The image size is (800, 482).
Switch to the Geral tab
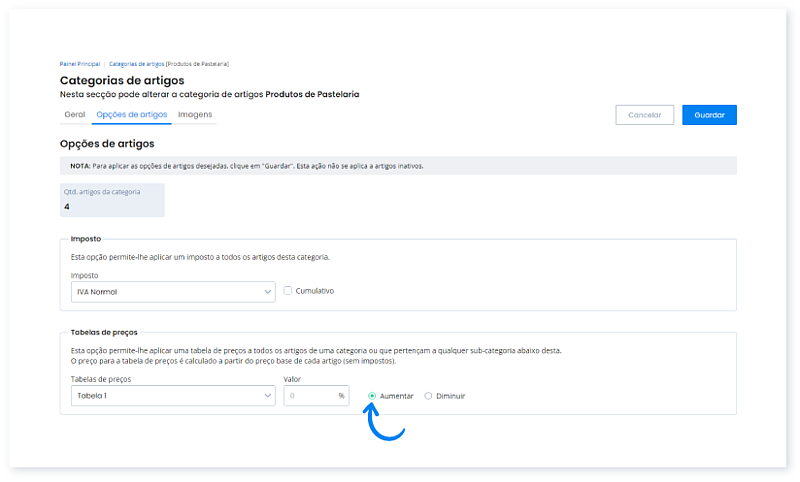coord(74,115)
